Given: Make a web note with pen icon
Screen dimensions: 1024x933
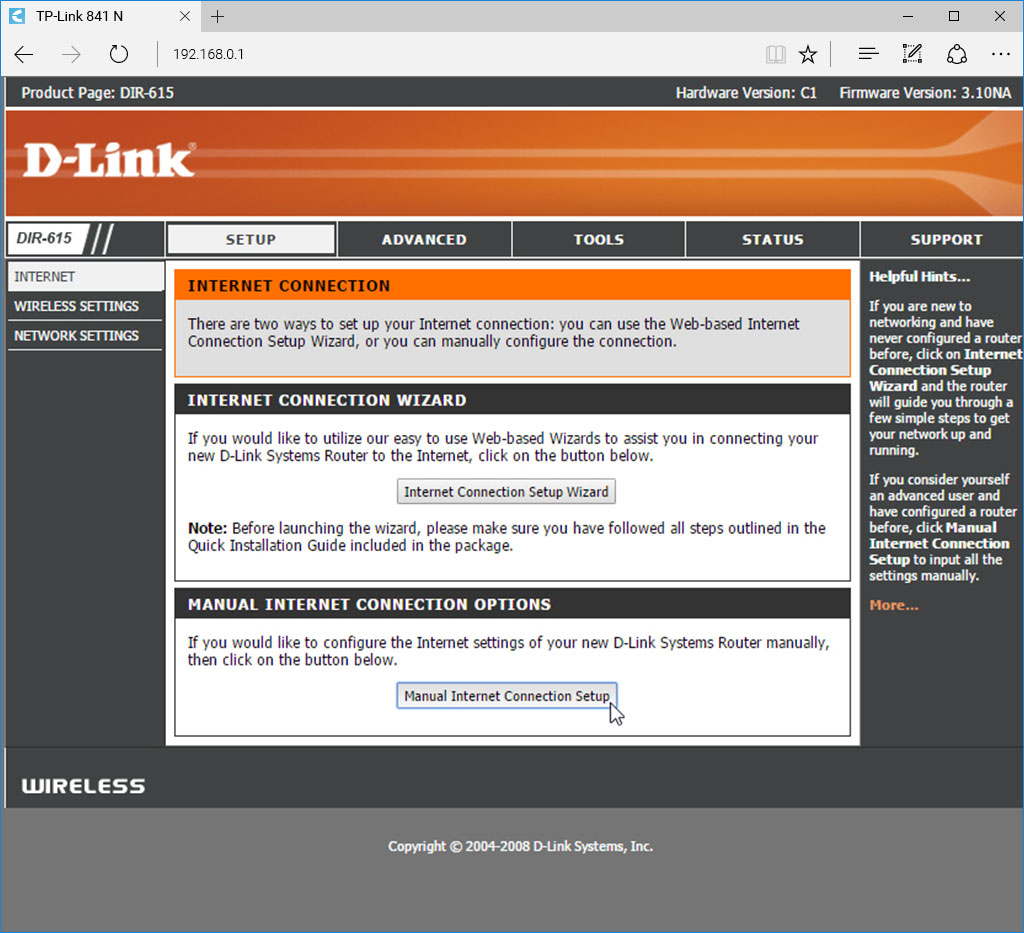Looking at the screenshot, I should click(x=912, y=54).
